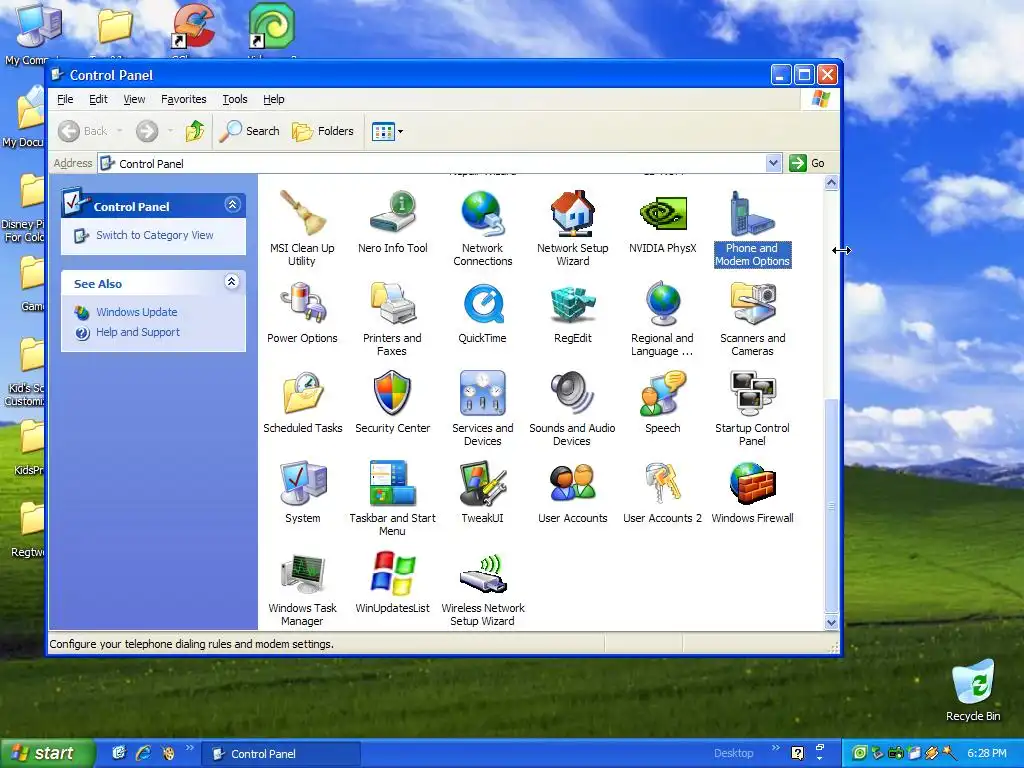1024x768 pixels.
Task: Open the File menu
Action: pyautogui.click(x=65, y=99)
